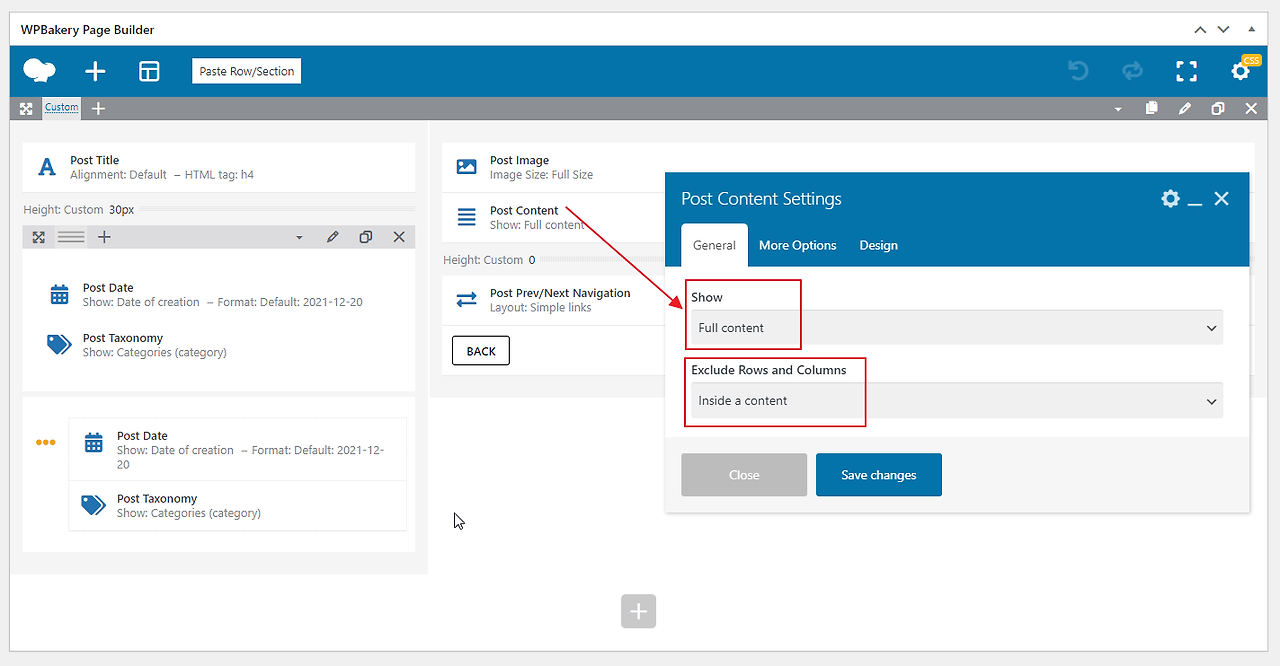Click the Image Size: Full Size text
This screenshot has width=1280, height=666.
541,175
